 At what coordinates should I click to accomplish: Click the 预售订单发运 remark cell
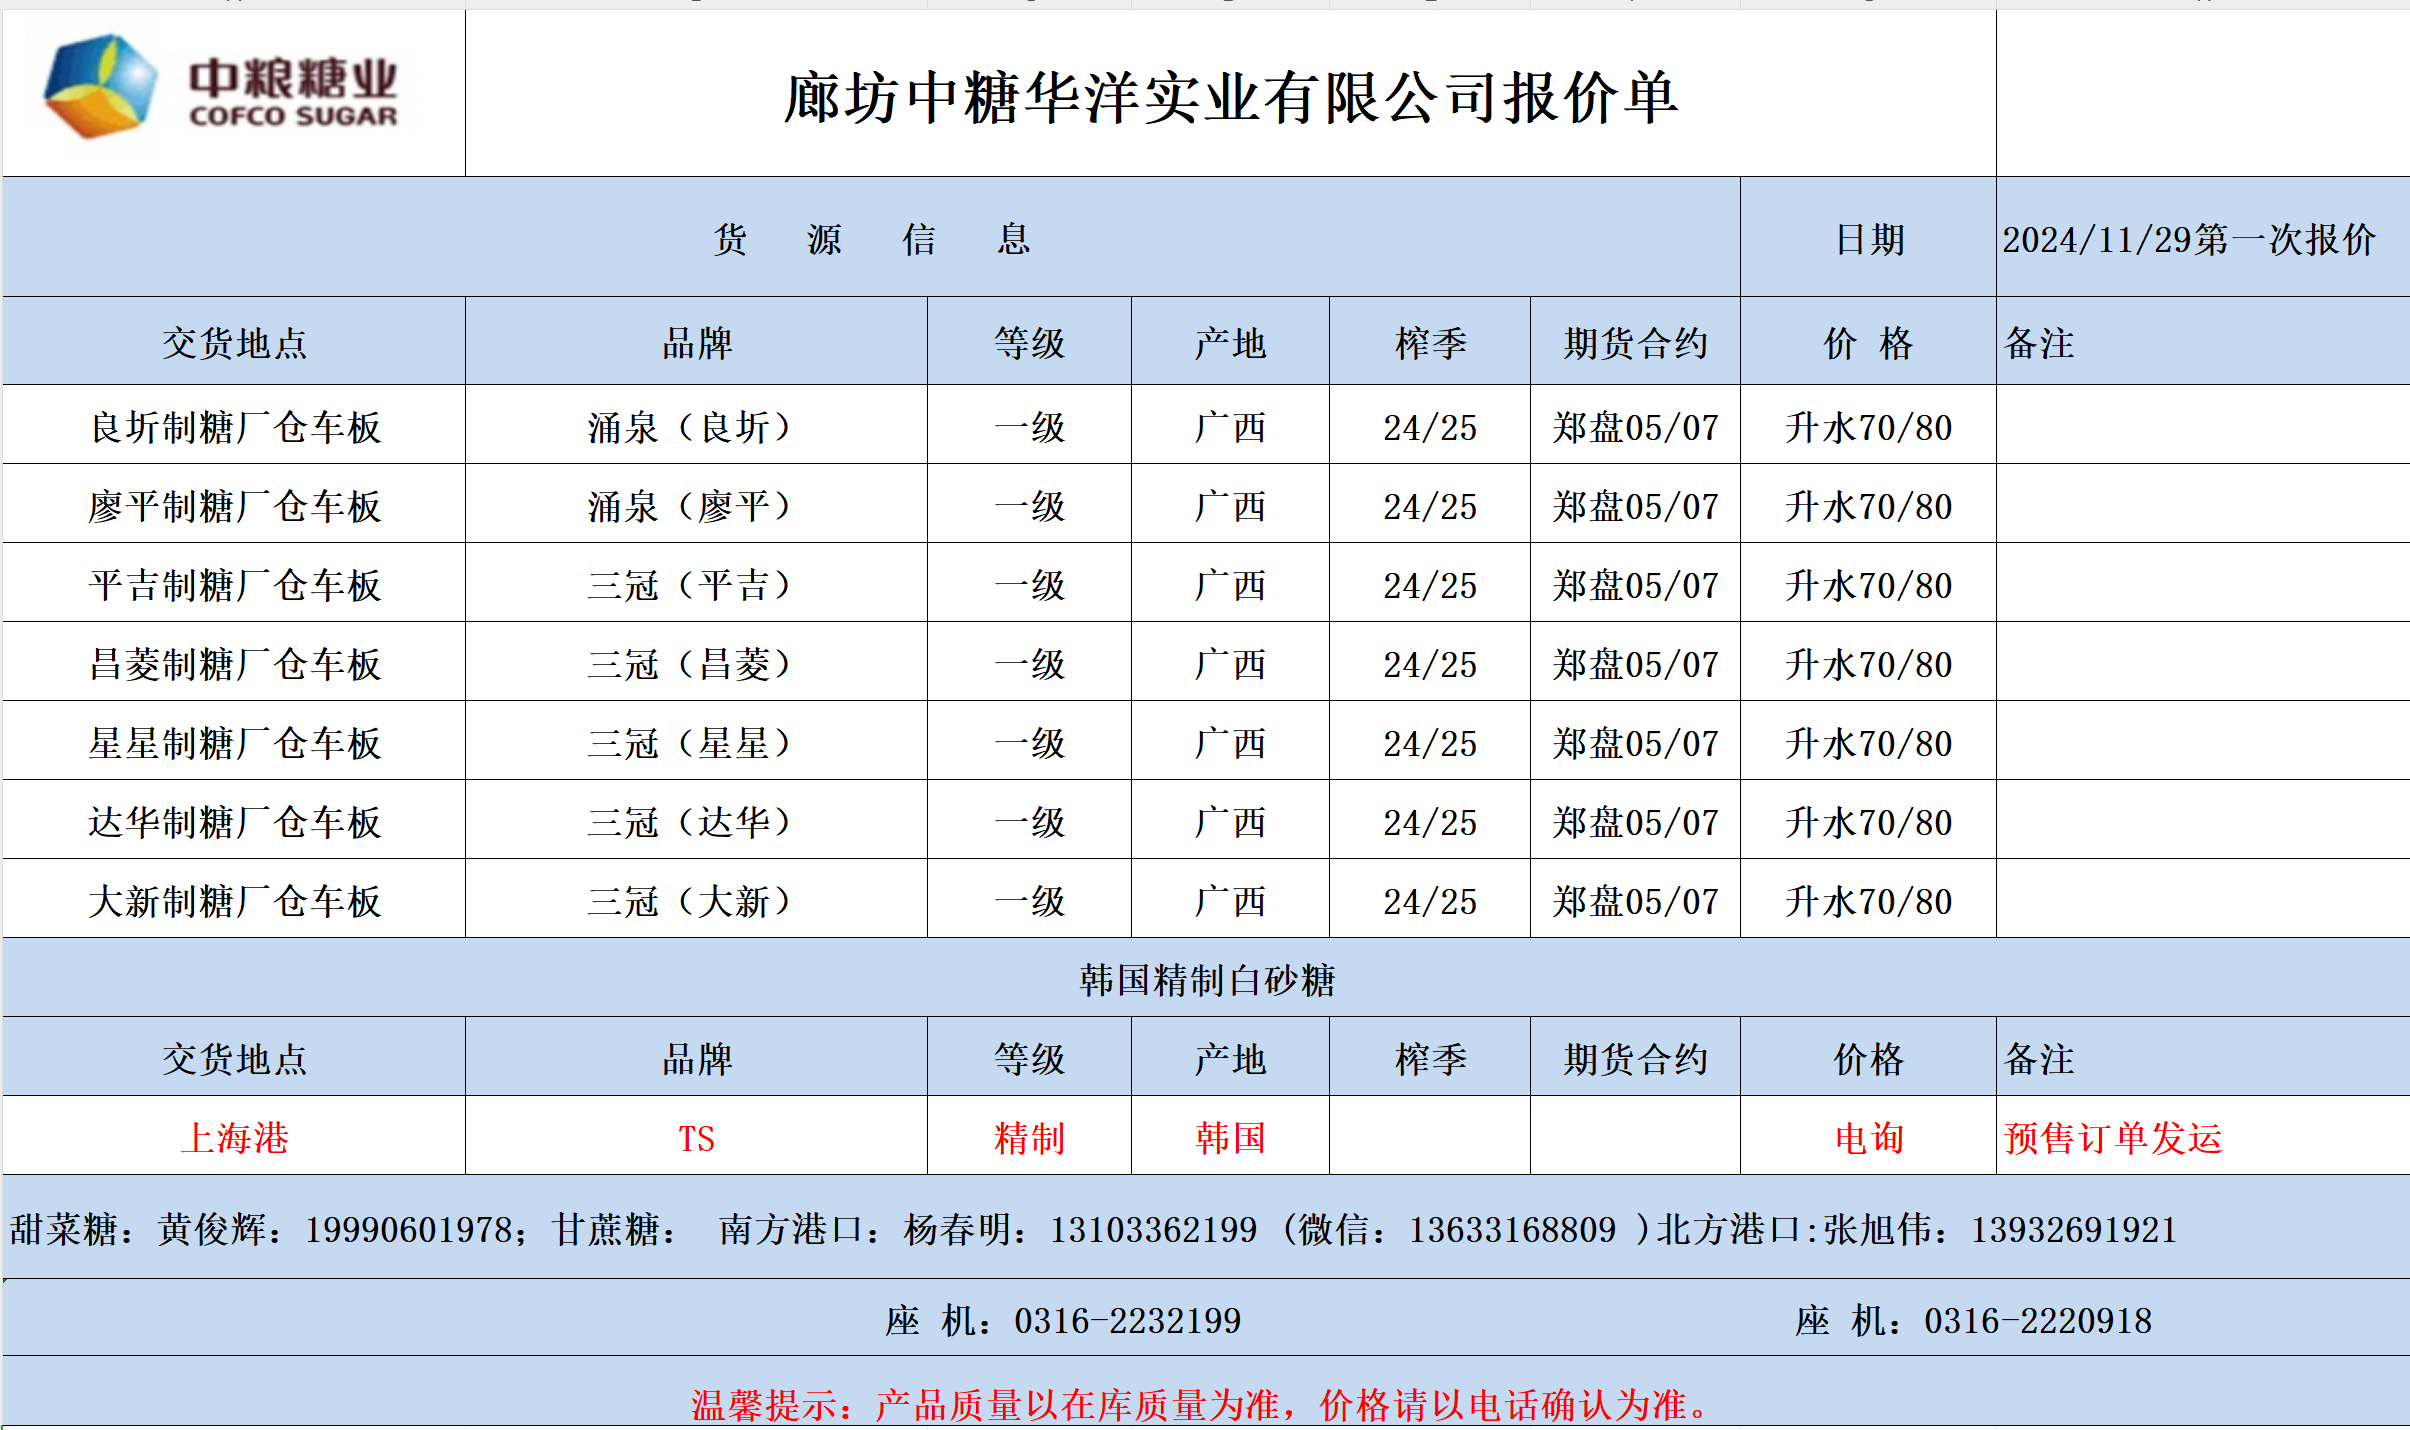click(x=2112, y=1137)
